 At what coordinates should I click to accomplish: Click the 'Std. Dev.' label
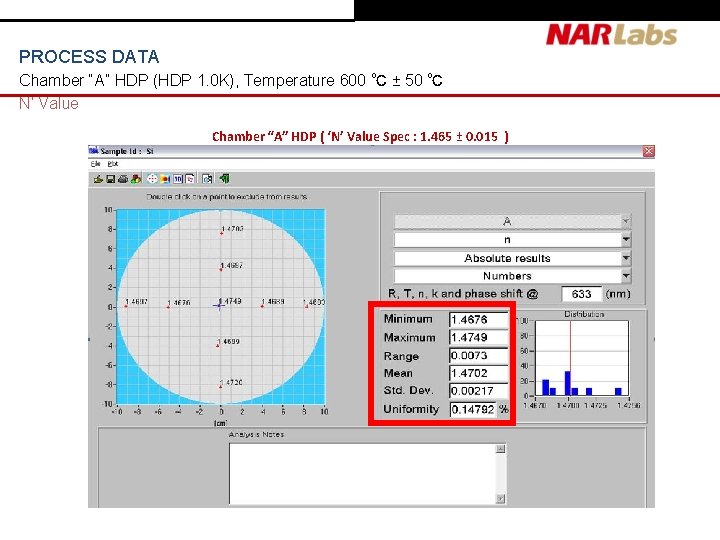[x=409, y=391]
